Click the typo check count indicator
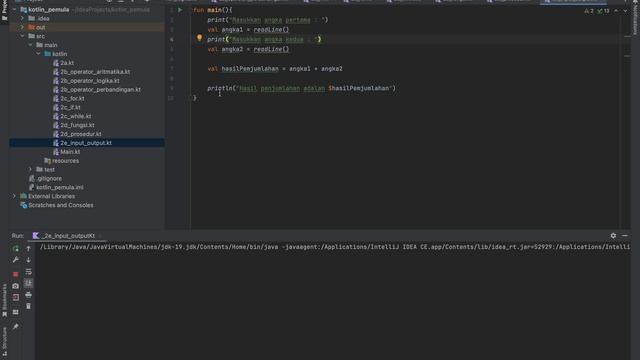 pyautogui.click(x=603, y=11)
